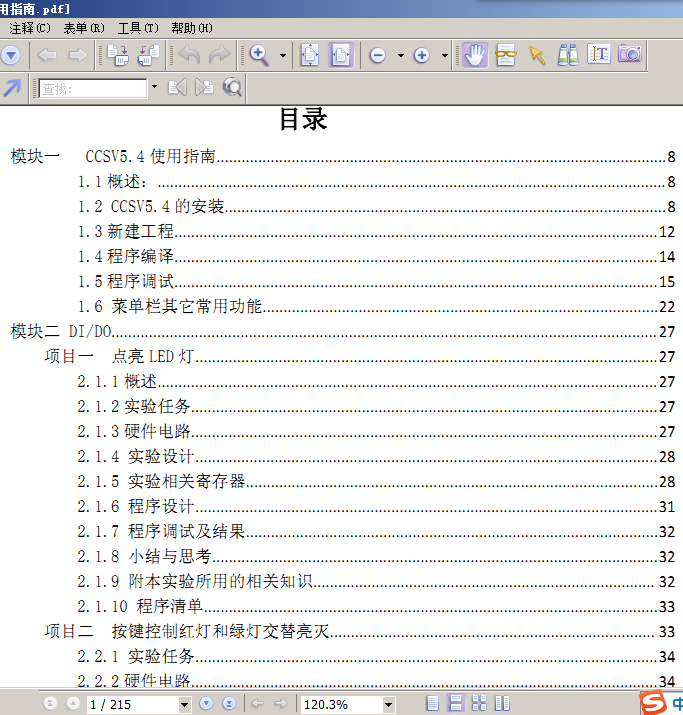Image resolution: width=683 pixels, height=715 pixels.
Task: Switch to single page layout
Action: [432, 703]
